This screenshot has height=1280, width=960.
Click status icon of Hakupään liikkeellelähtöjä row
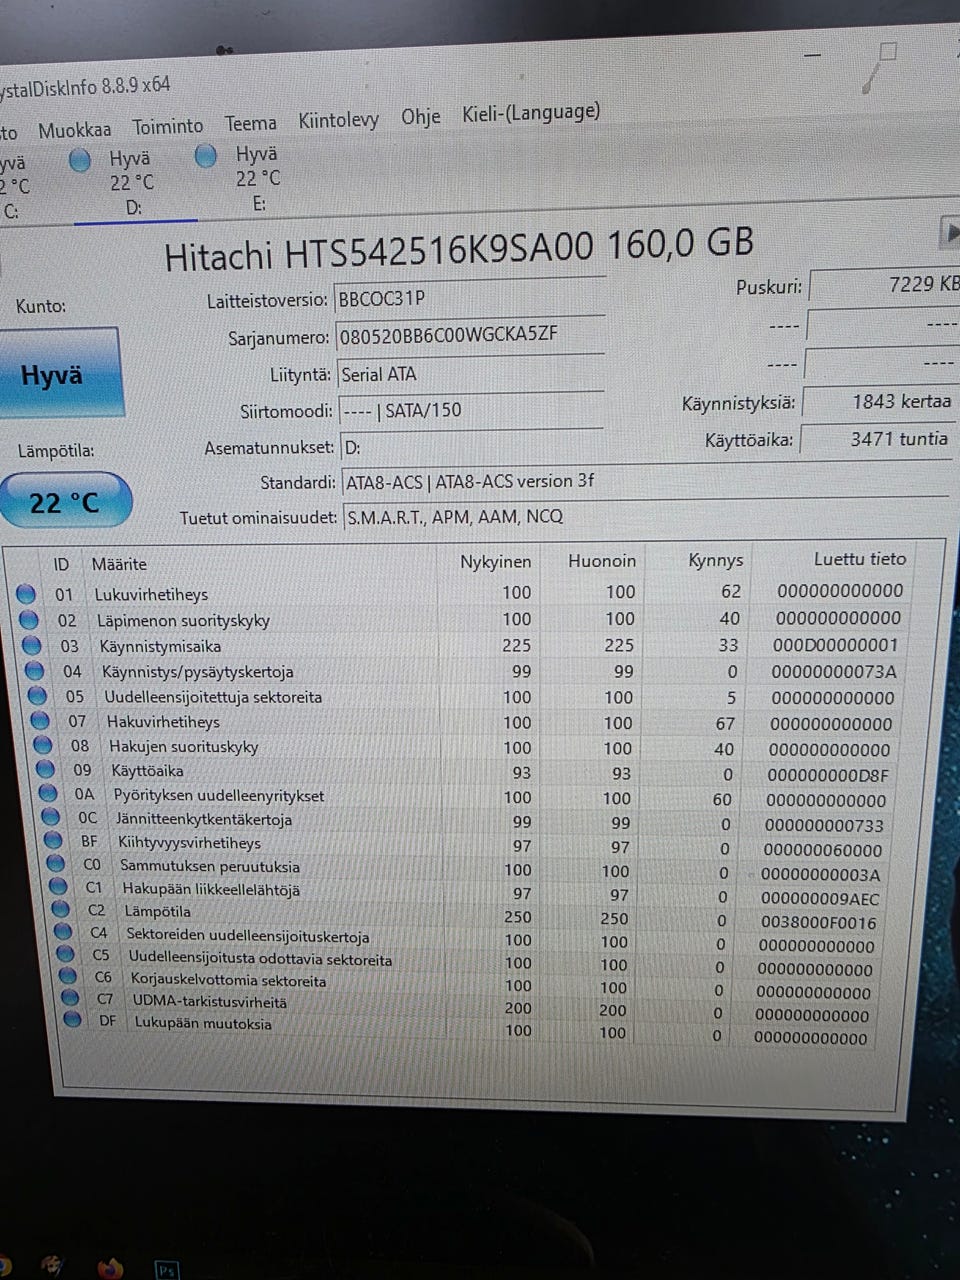click(58, 887)
